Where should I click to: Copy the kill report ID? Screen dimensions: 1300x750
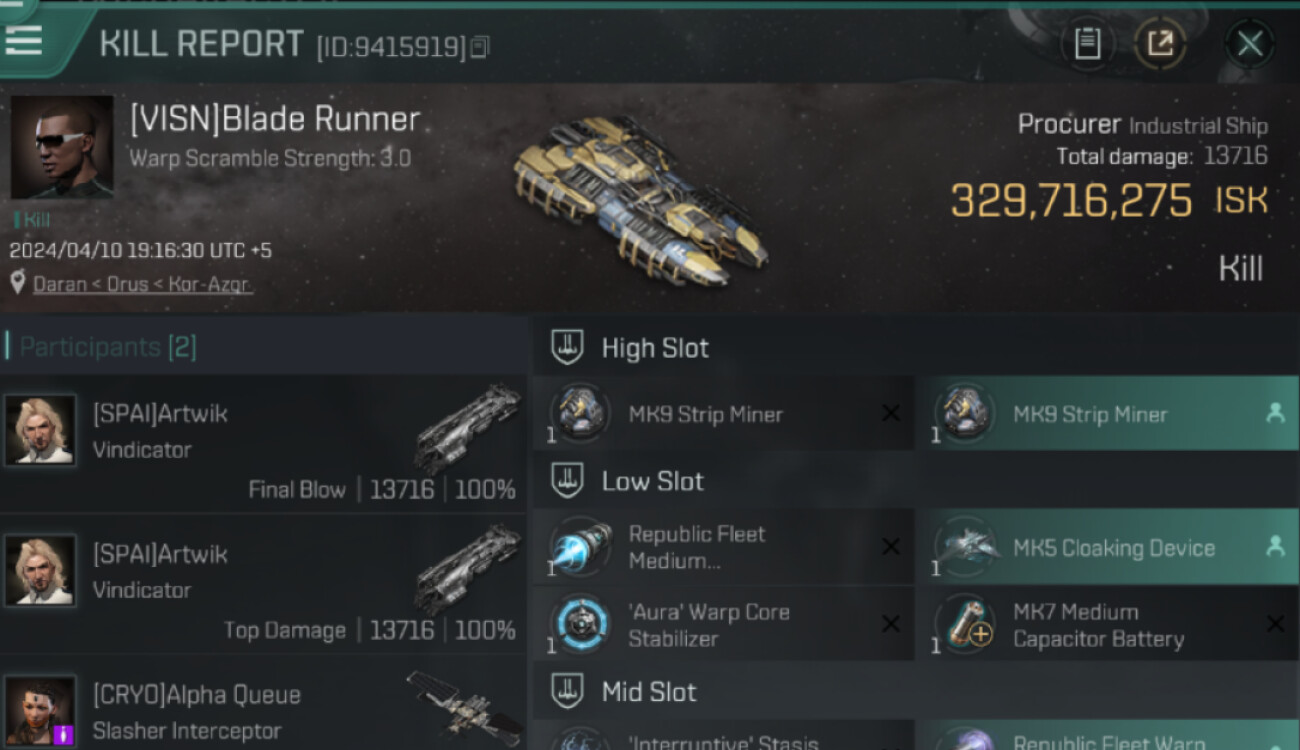point(480,47)
